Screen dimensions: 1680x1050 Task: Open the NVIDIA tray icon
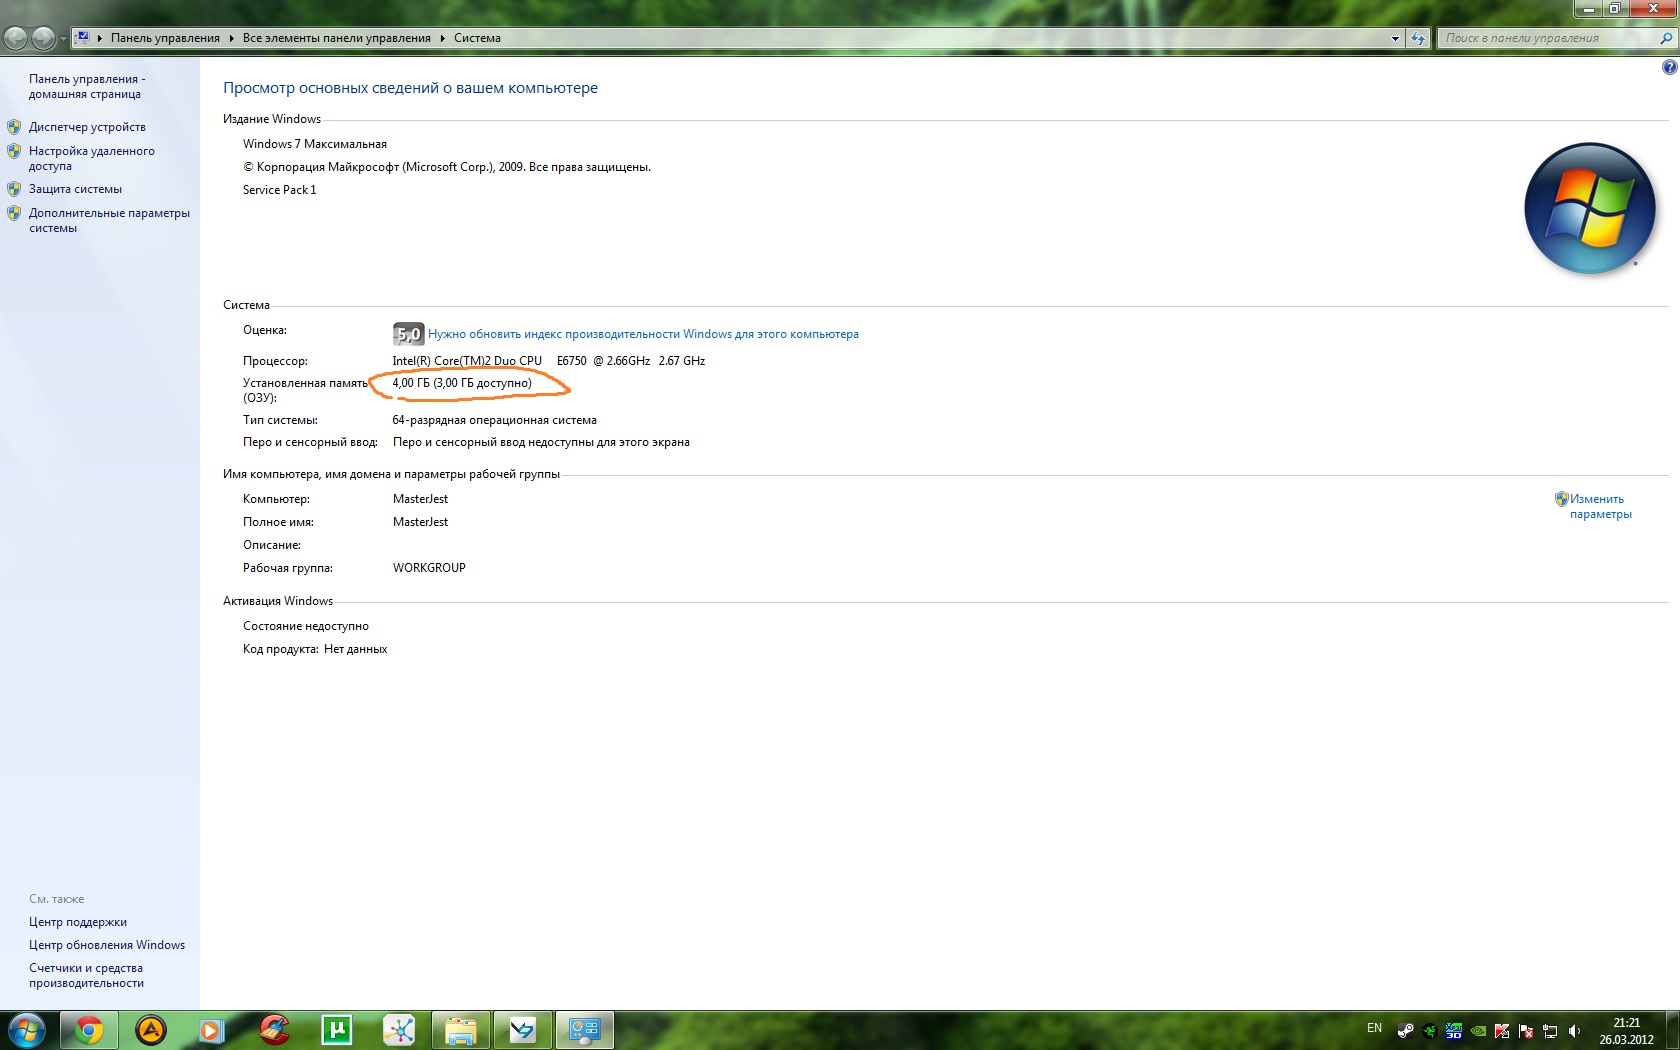point(1478,1031)
